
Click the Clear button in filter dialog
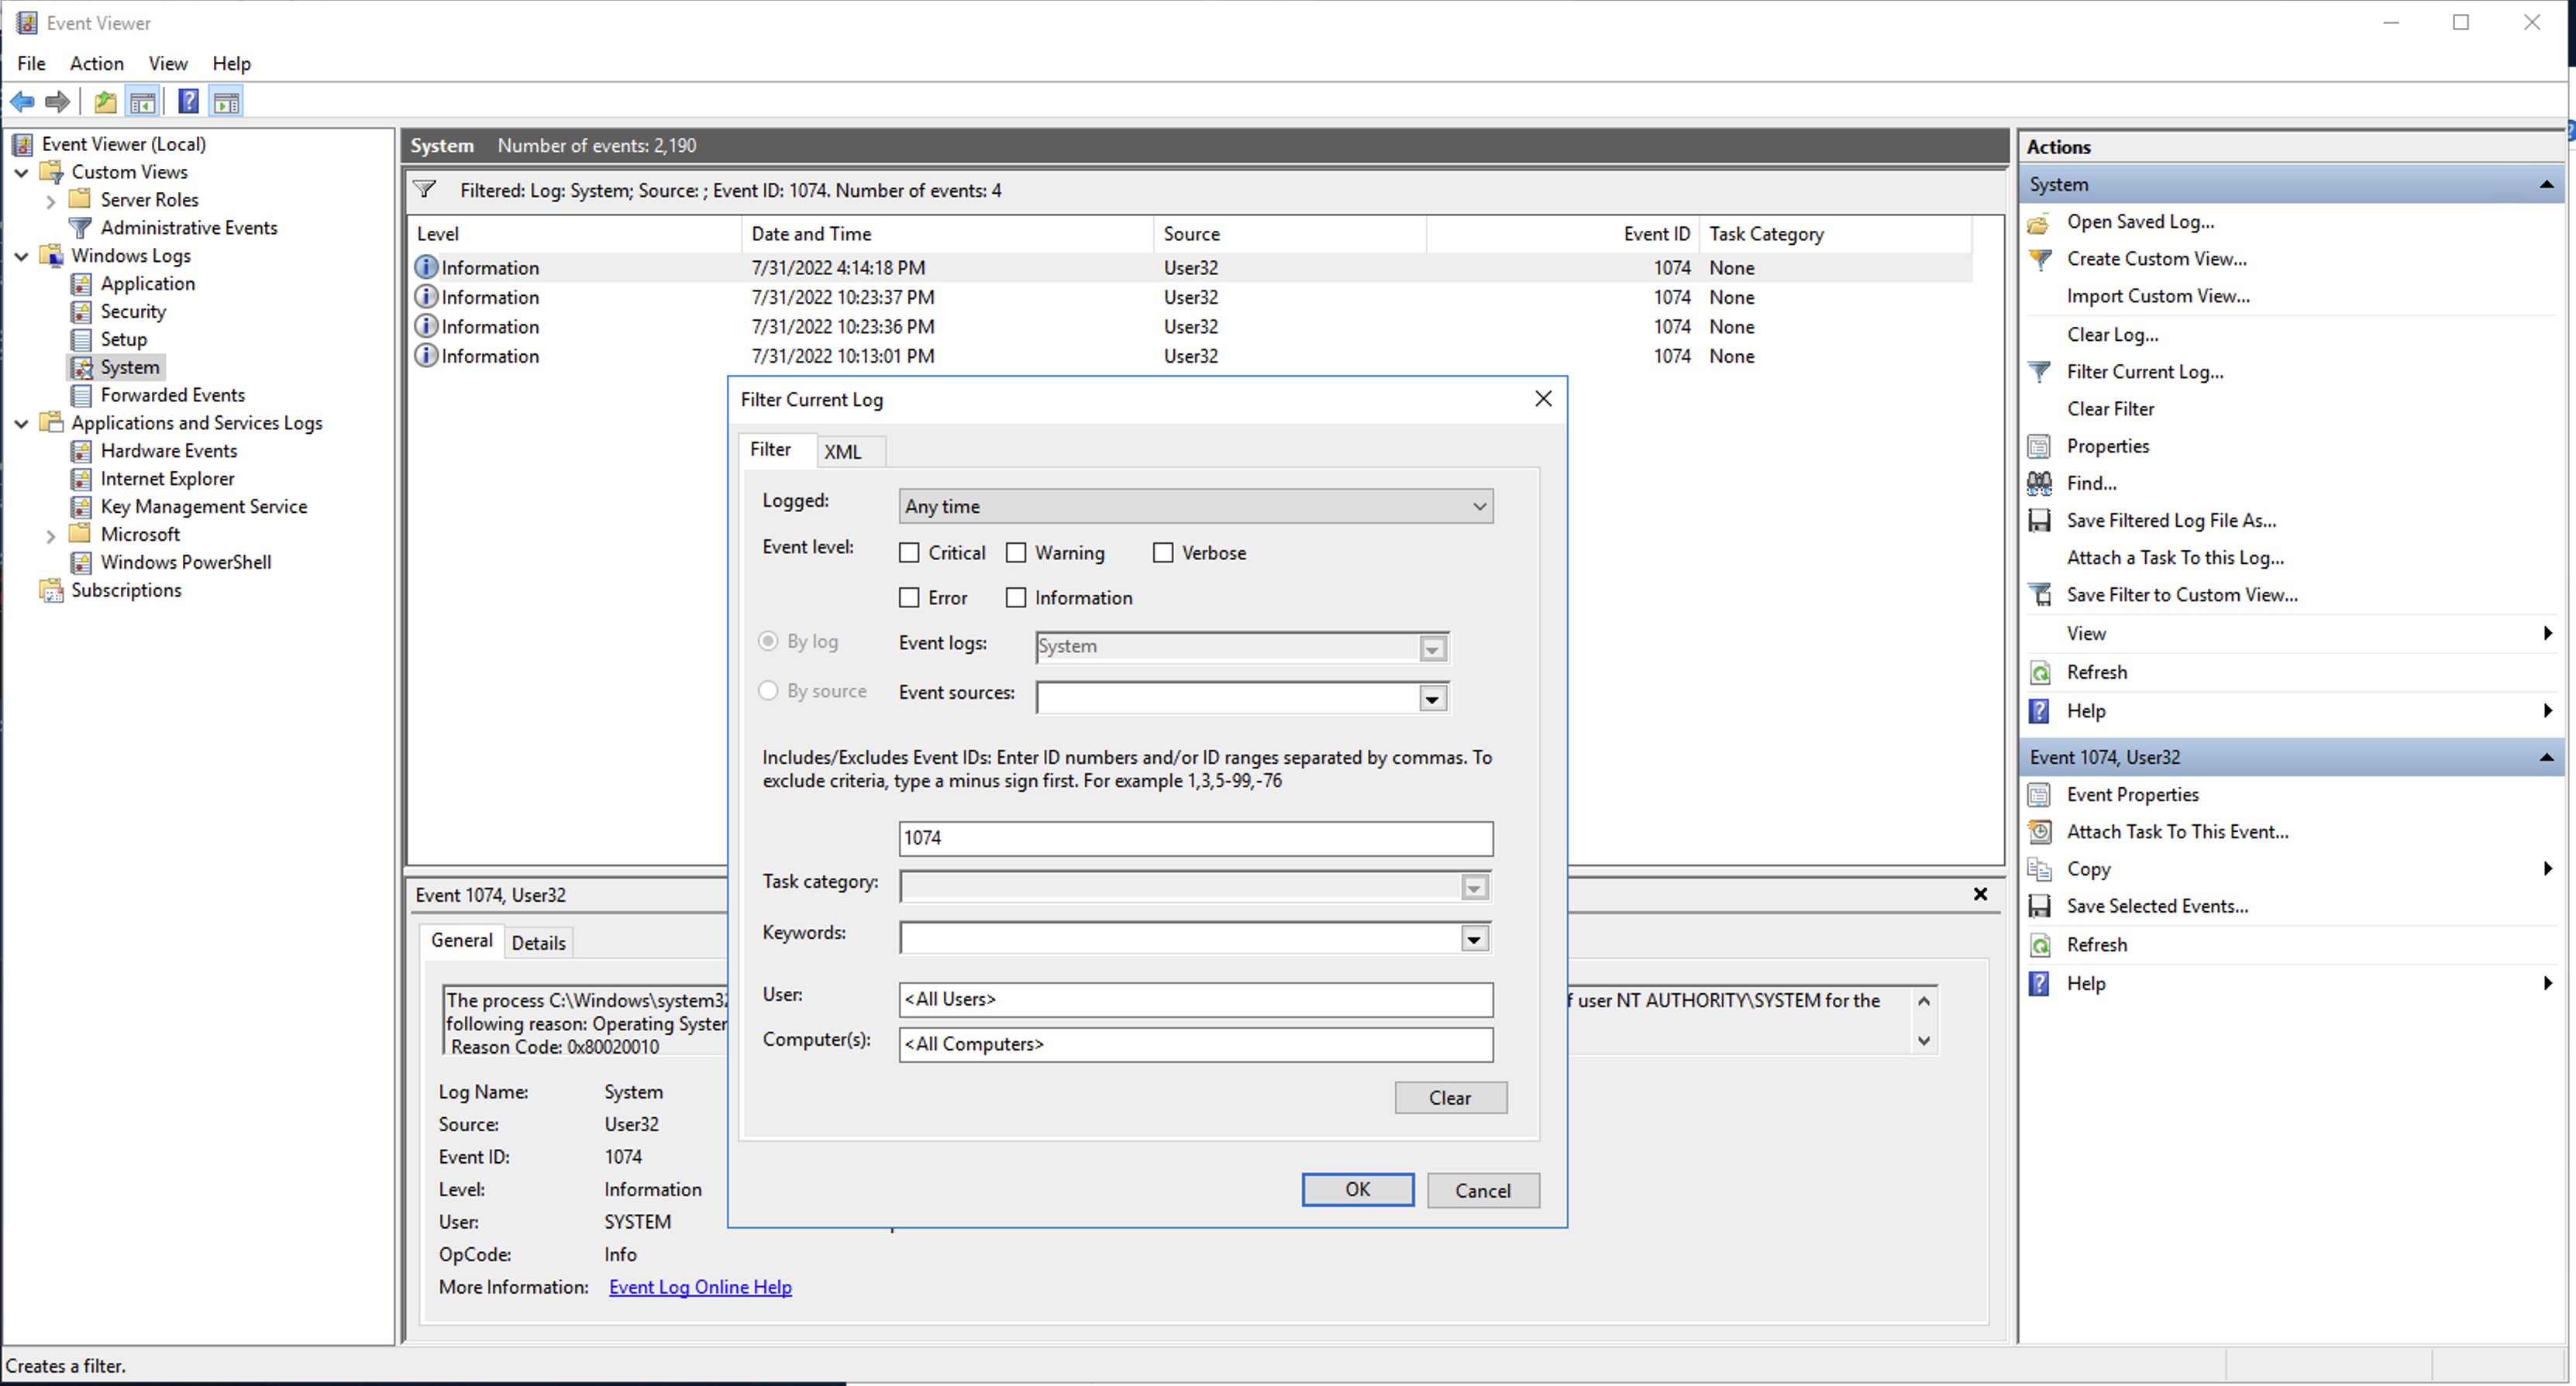[x=1450, y=1098]
